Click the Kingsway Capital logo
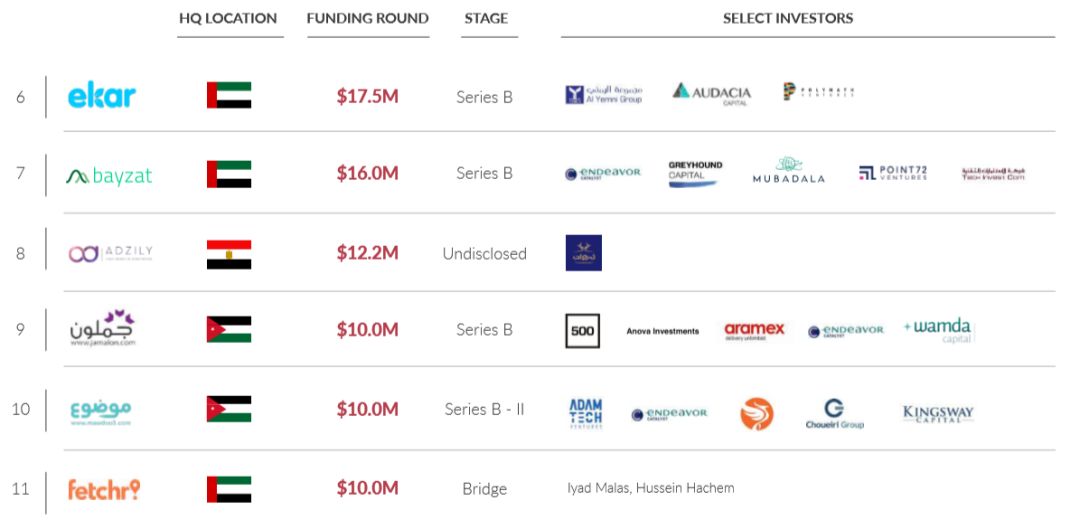The width and height of the screenshot is (1080, 529). coord(937,413)
